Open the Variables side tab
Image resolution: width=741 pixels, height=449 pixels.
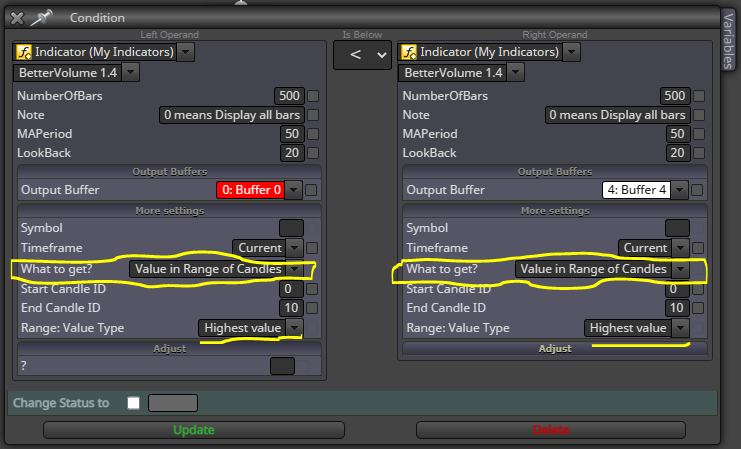click(729, 41)
